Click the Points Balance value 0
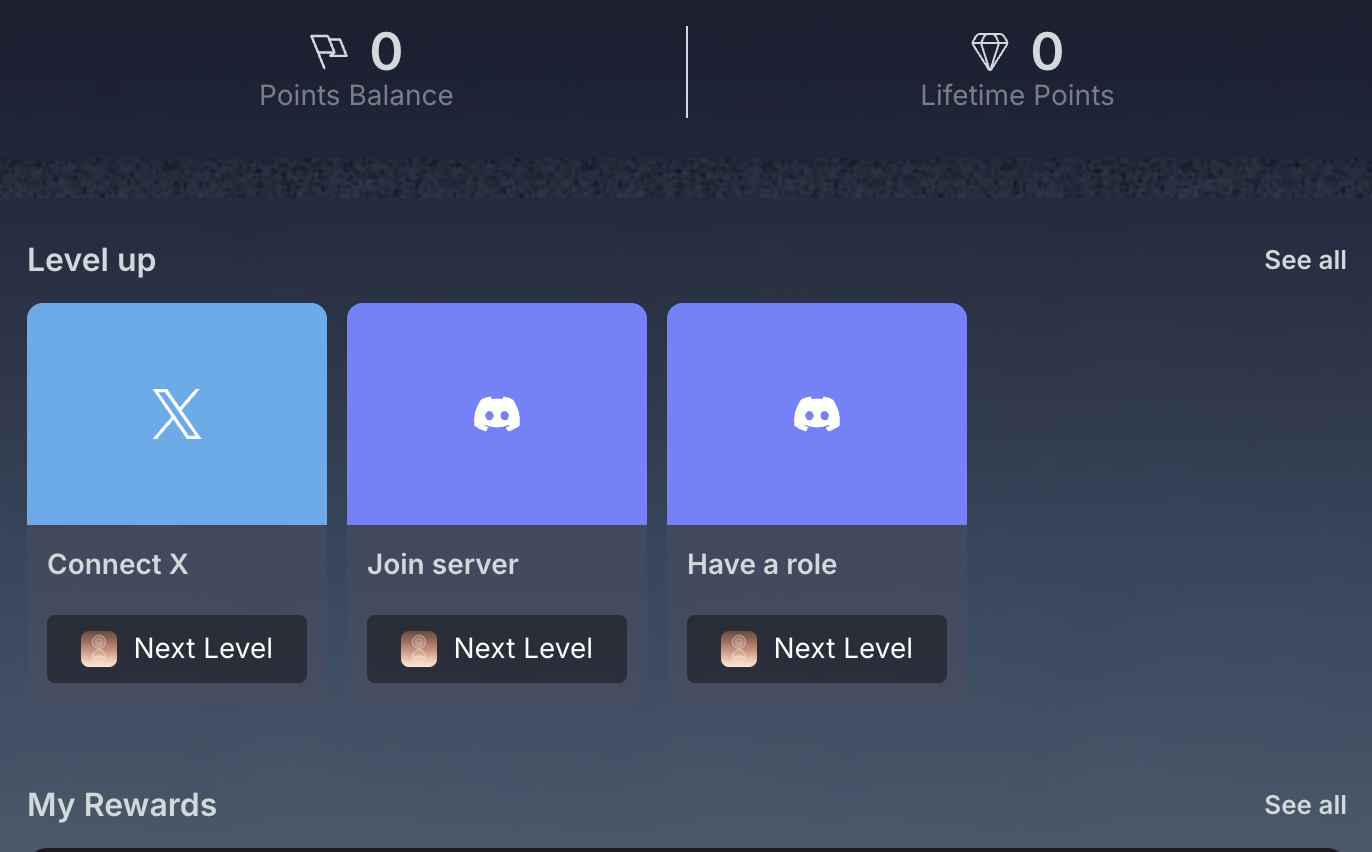Screen dimensions: 1372x852 click(x=386, y=51)
